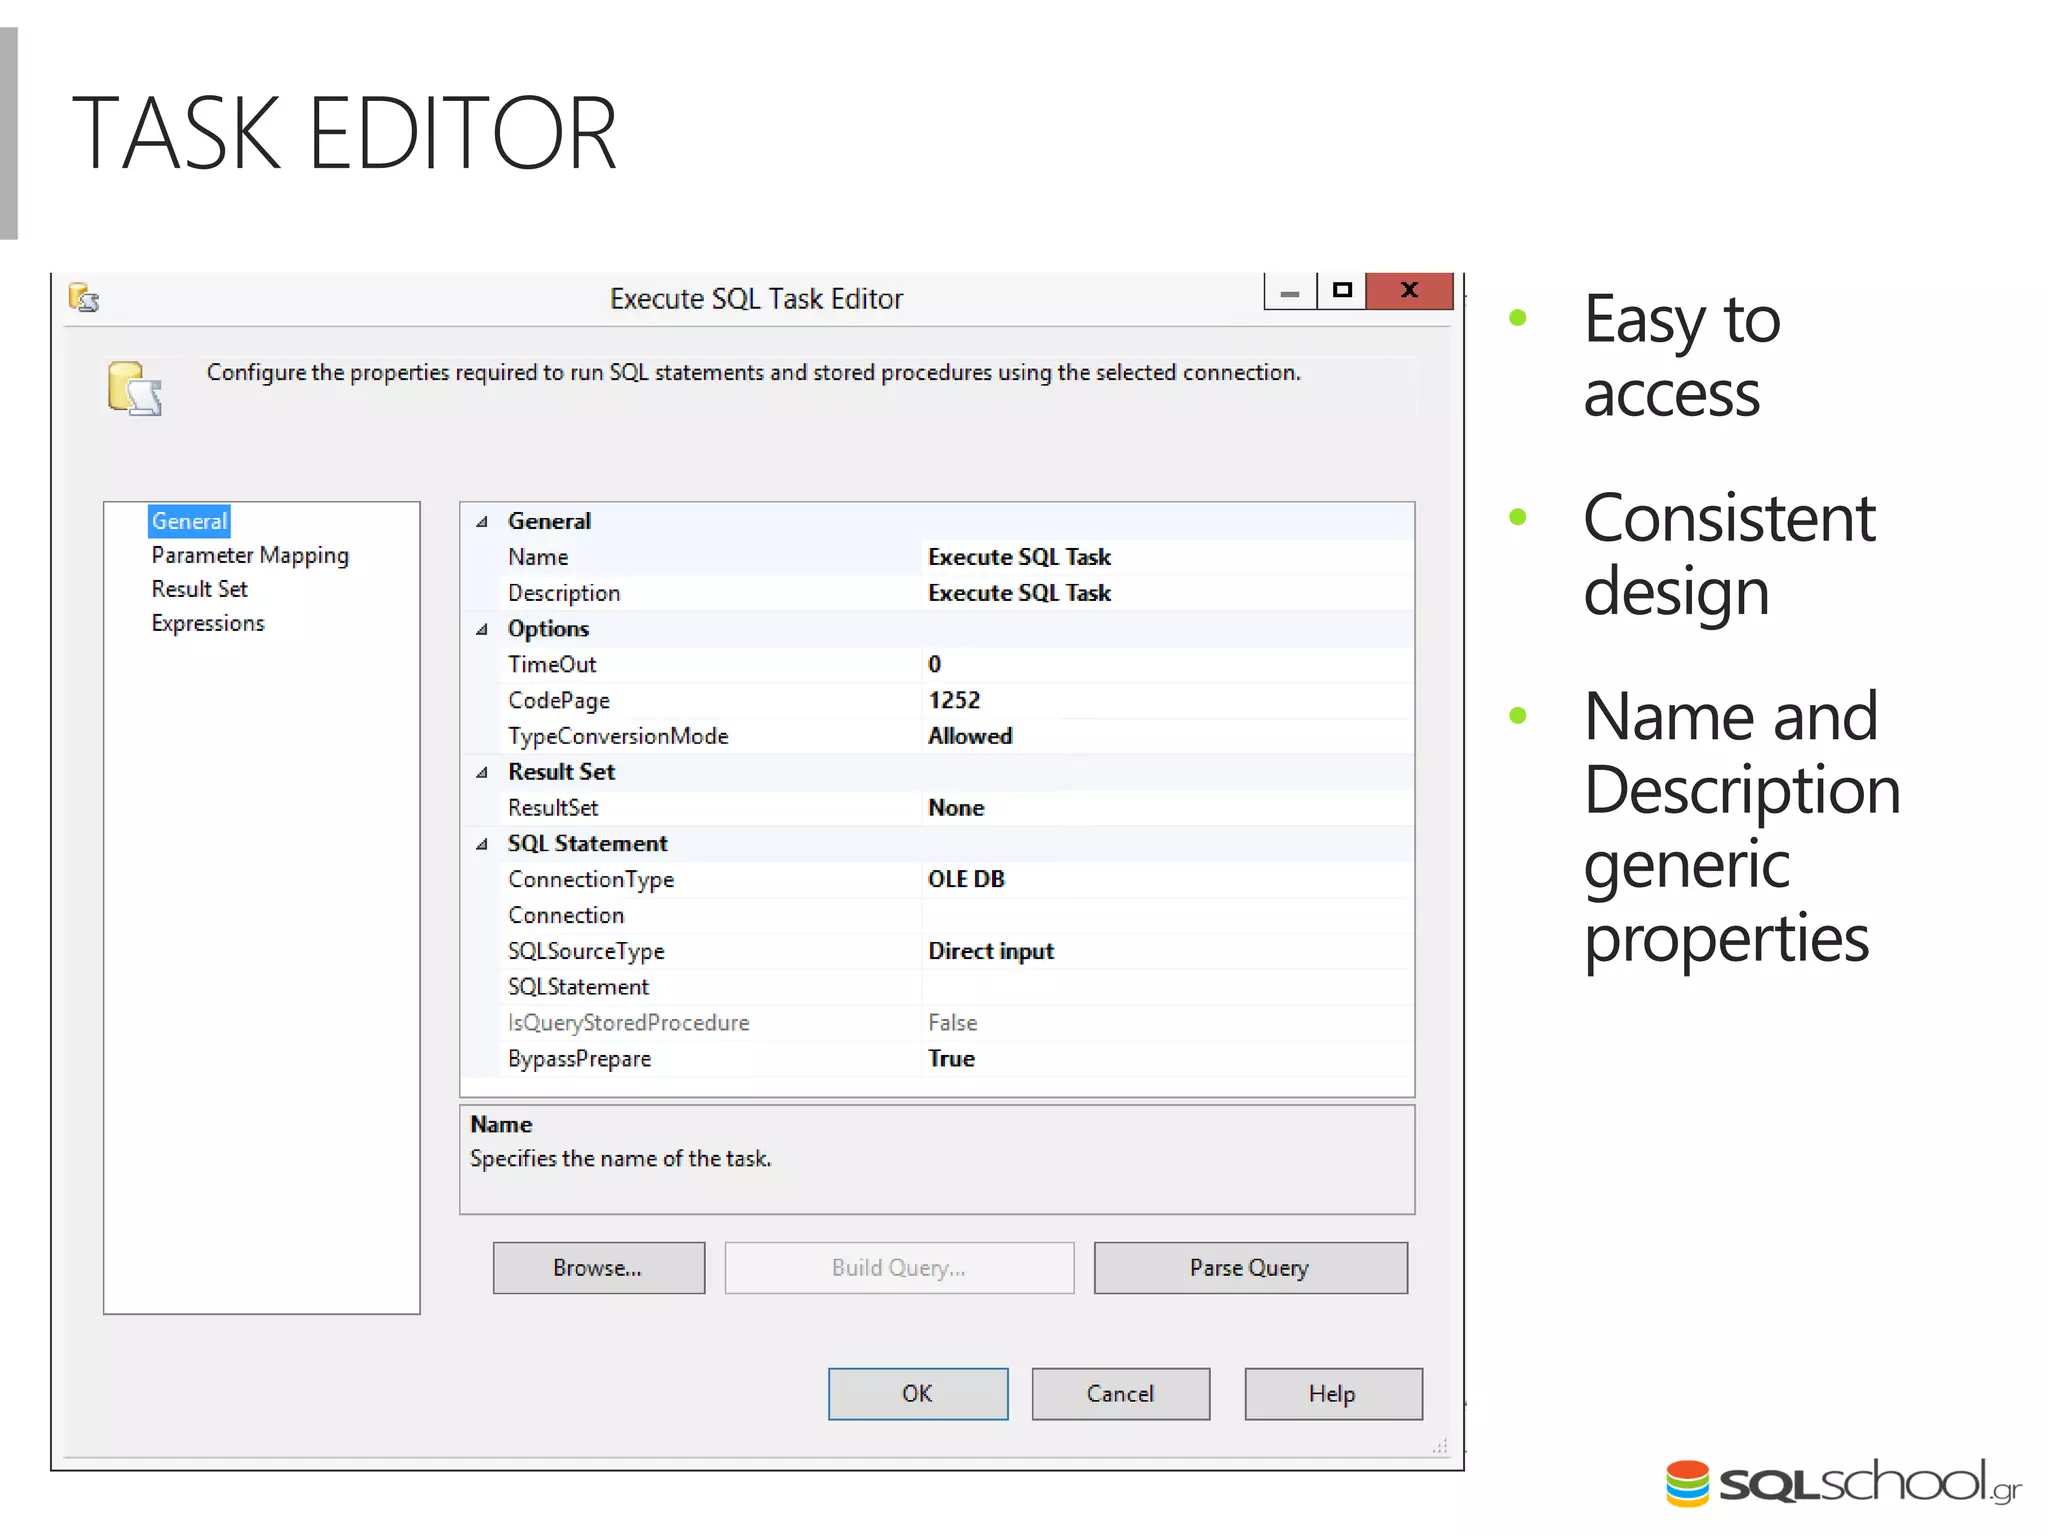The image size is (2048, 1536).
Task: Click the empty SQLStatement value field
Action: click(1167, 987)
